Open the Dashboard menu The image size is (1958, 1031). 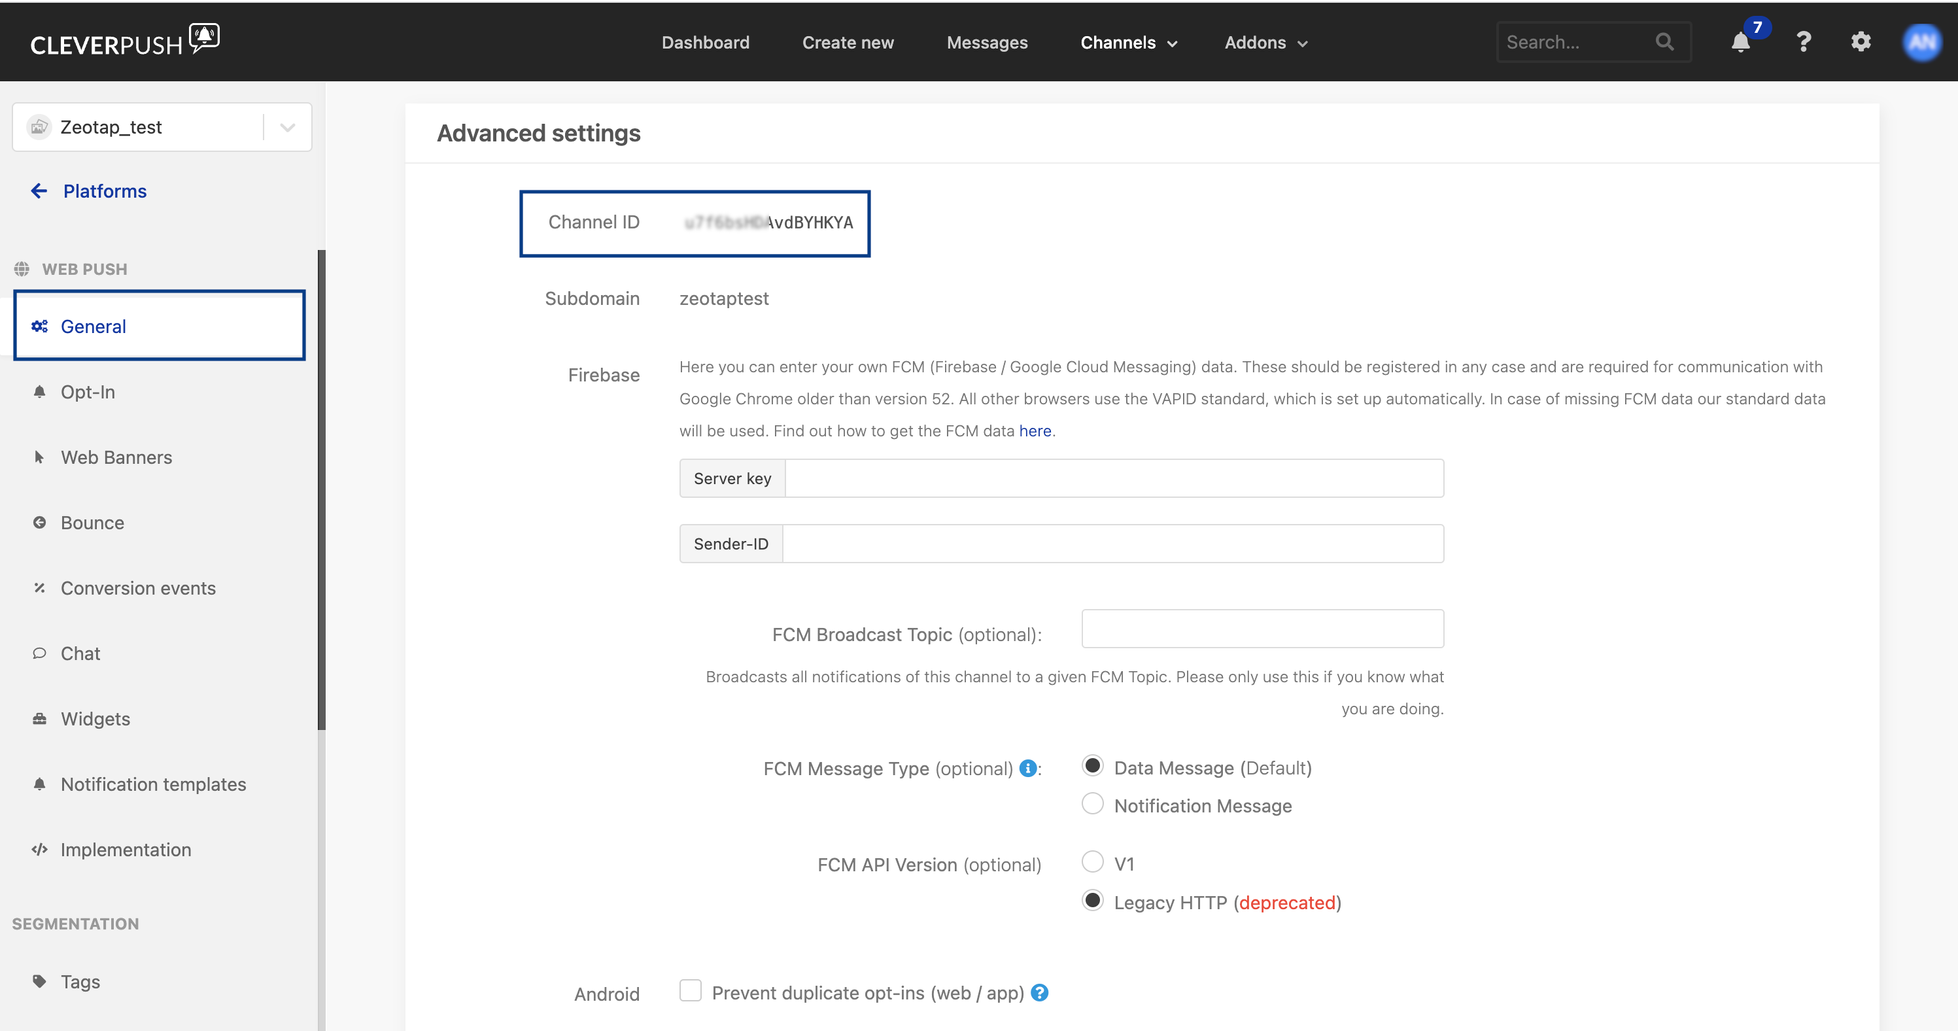(x=705, y=43)
